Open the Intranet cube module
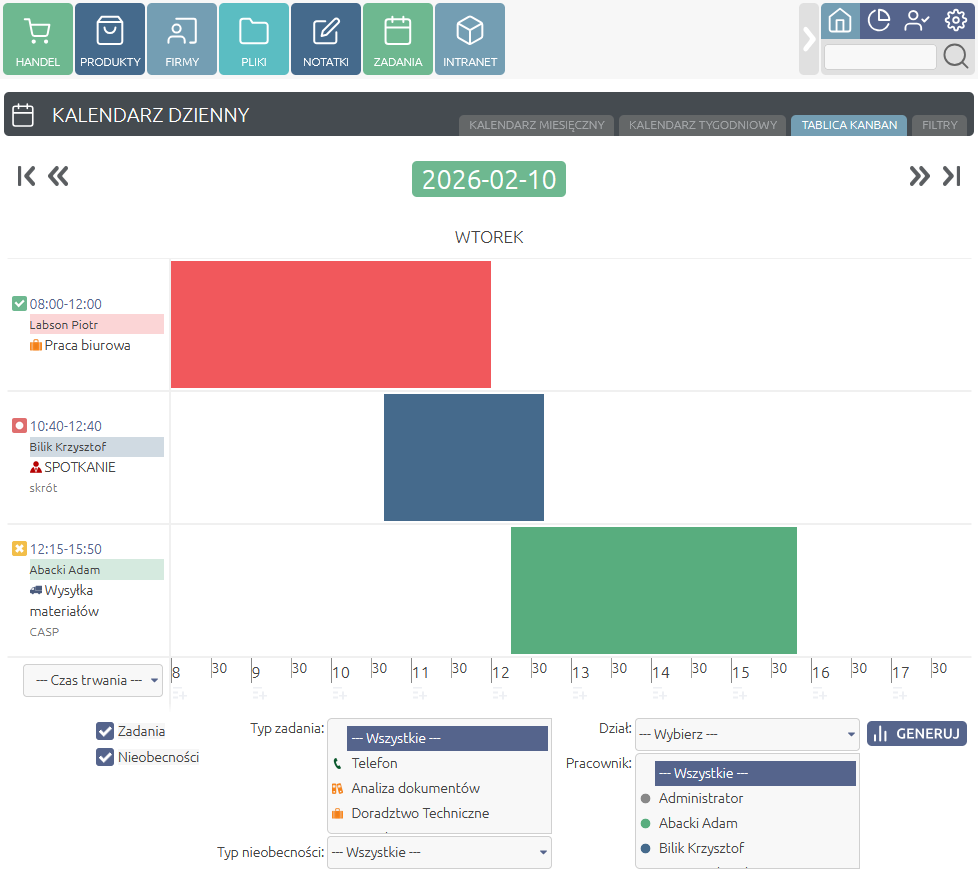The image size is (978, 871). [470, 40]
